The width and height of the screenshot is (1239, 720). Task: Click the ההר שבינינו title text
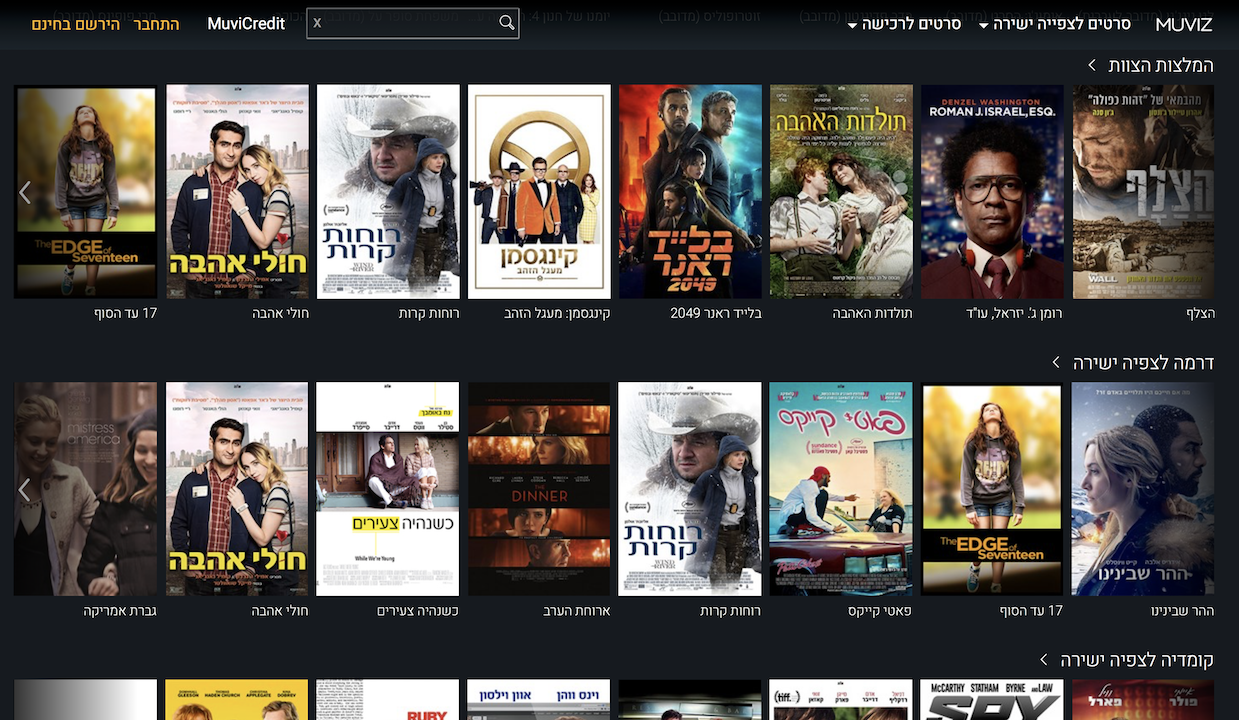(x=1183, y=610)
